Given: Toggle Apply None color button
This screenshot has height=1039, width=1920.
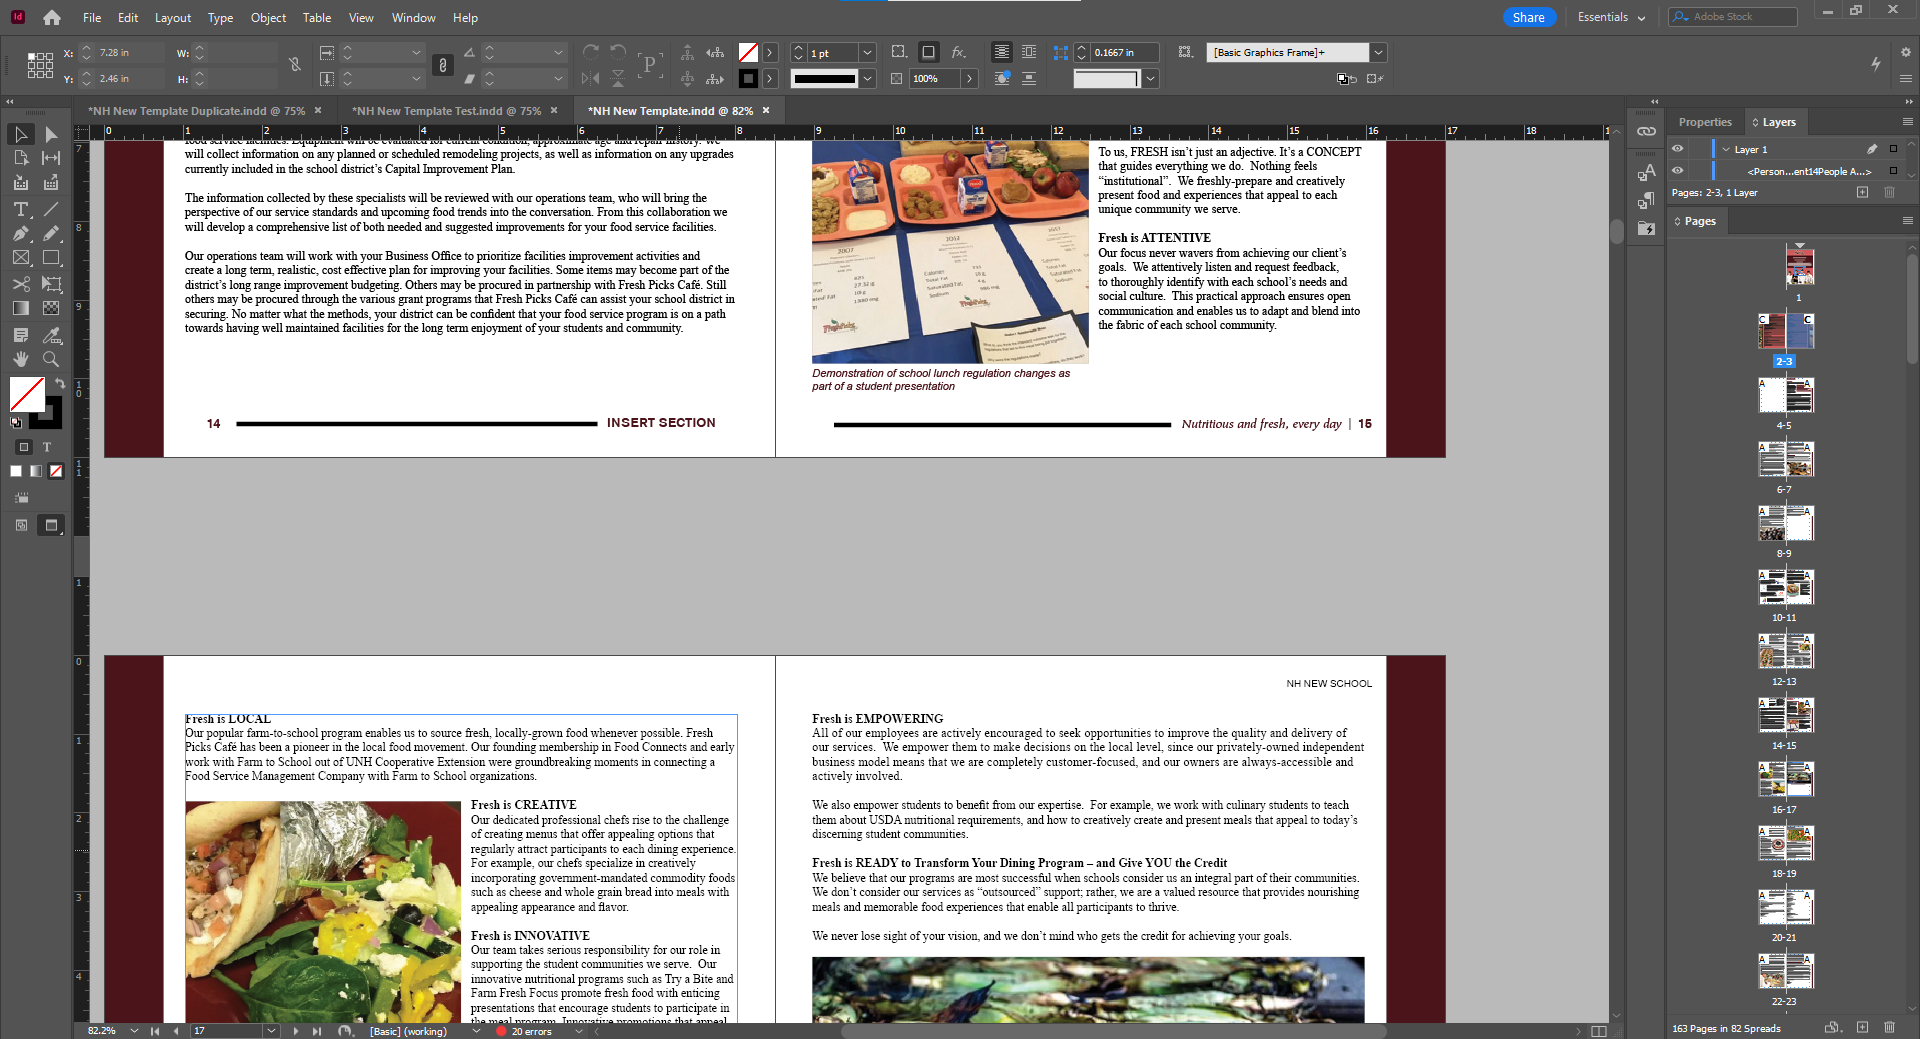Looking at the screenshot, I should (x=56, y=471).
